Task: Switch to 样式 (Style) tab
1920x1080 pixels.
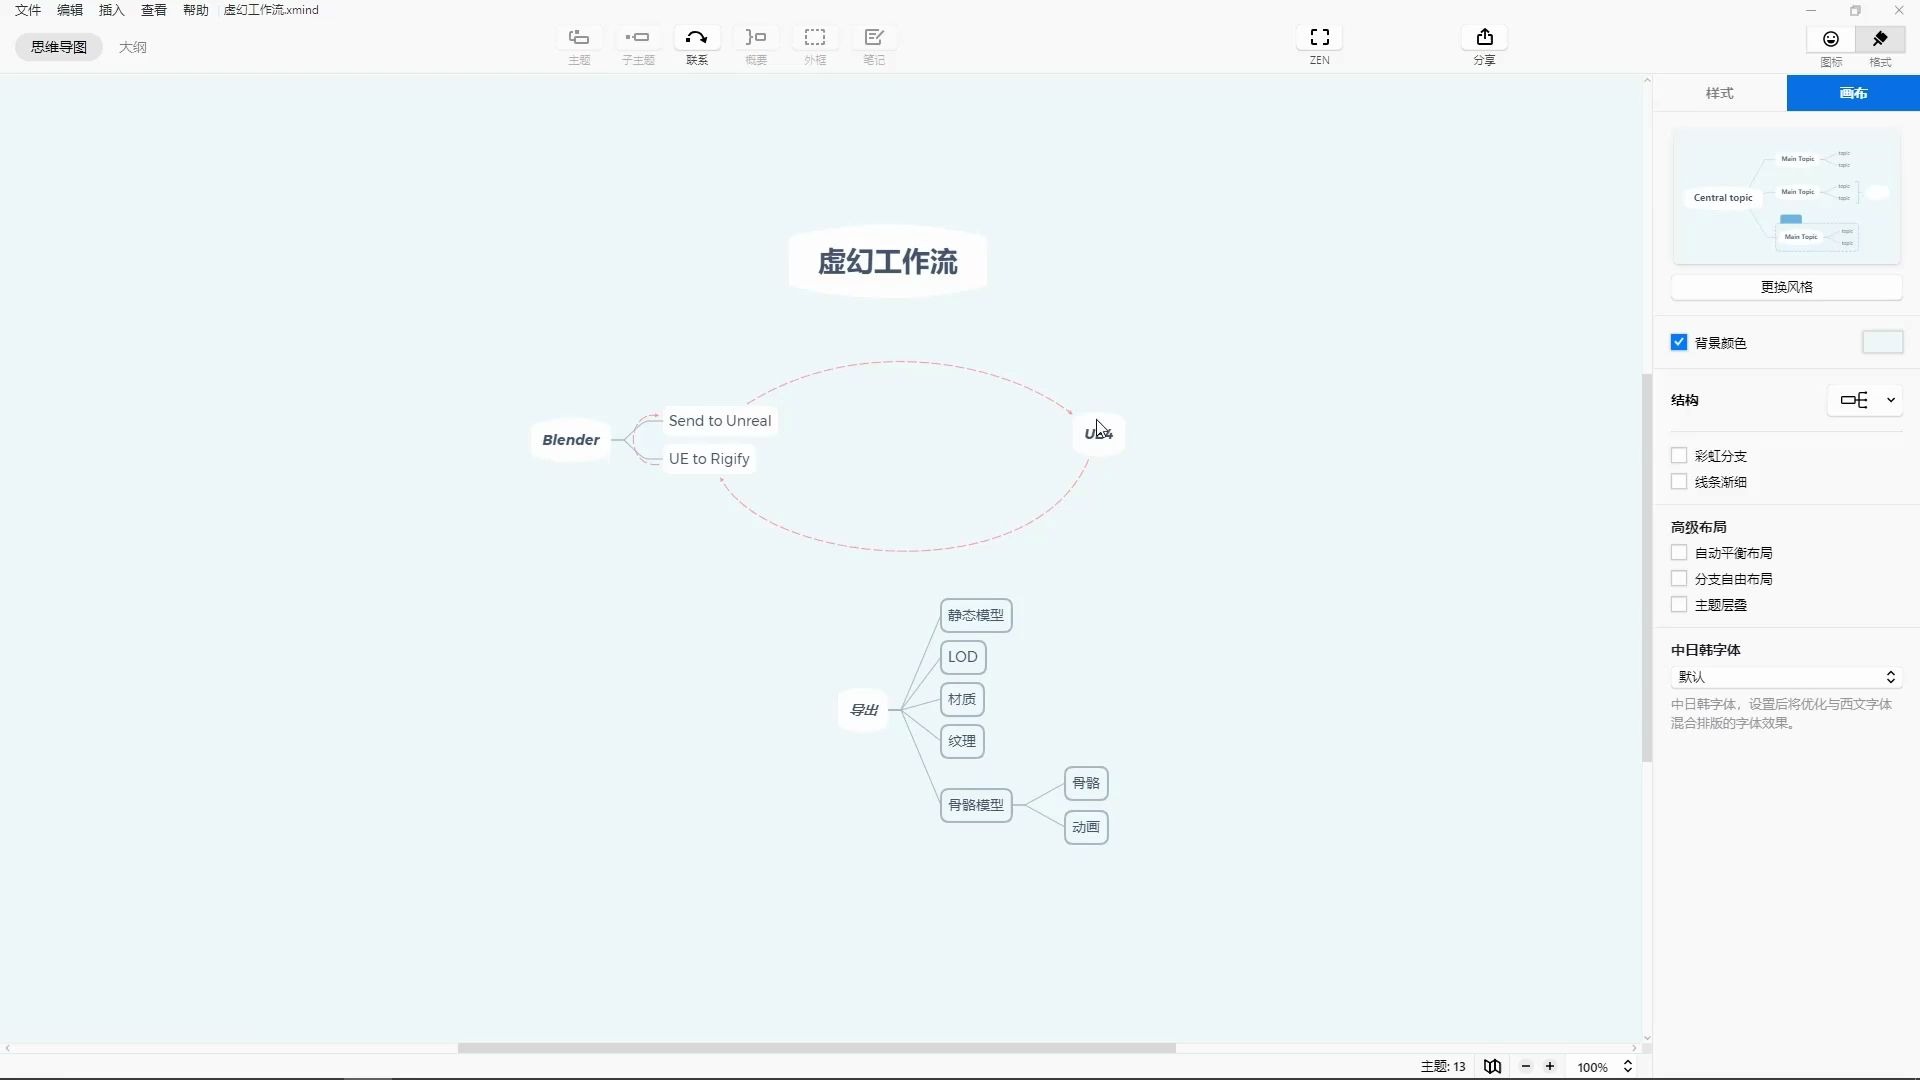Action: pos(1720,92)
